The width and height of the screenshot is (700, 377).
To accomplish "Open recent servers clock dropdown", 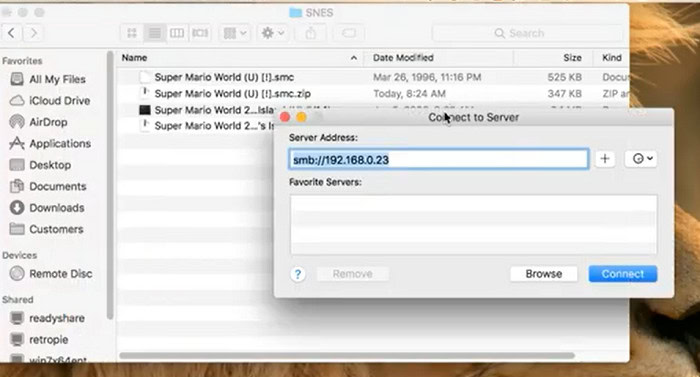I will coord(641,159).
